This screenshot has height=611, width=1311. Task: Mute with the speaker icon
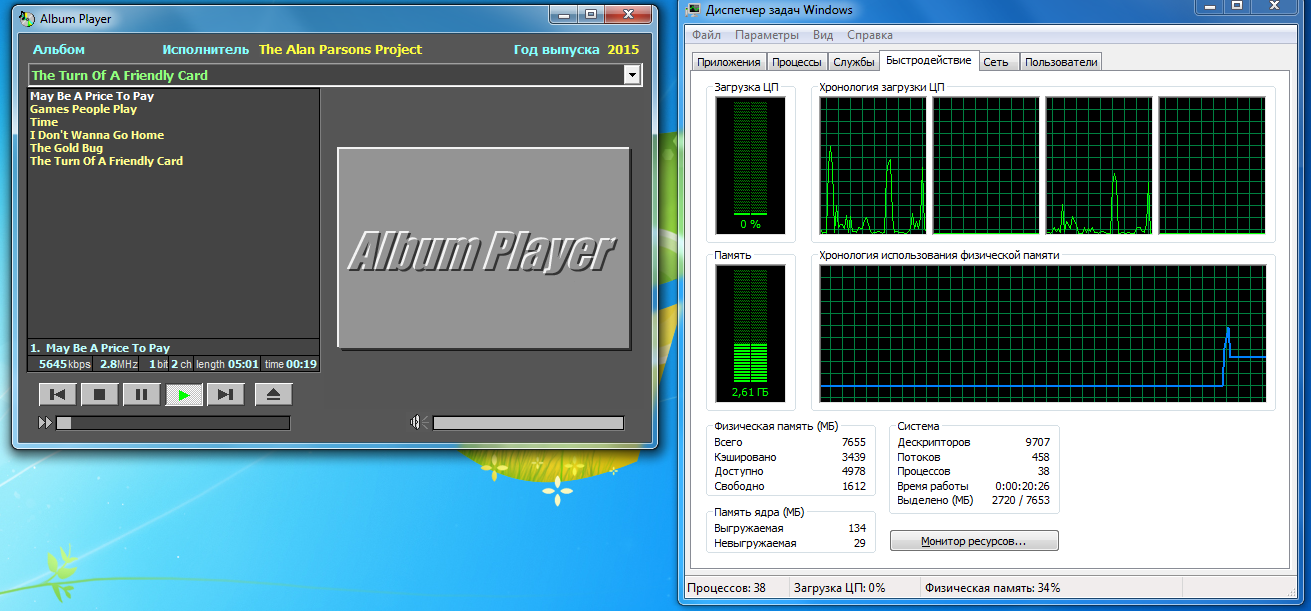coord(420,423)
